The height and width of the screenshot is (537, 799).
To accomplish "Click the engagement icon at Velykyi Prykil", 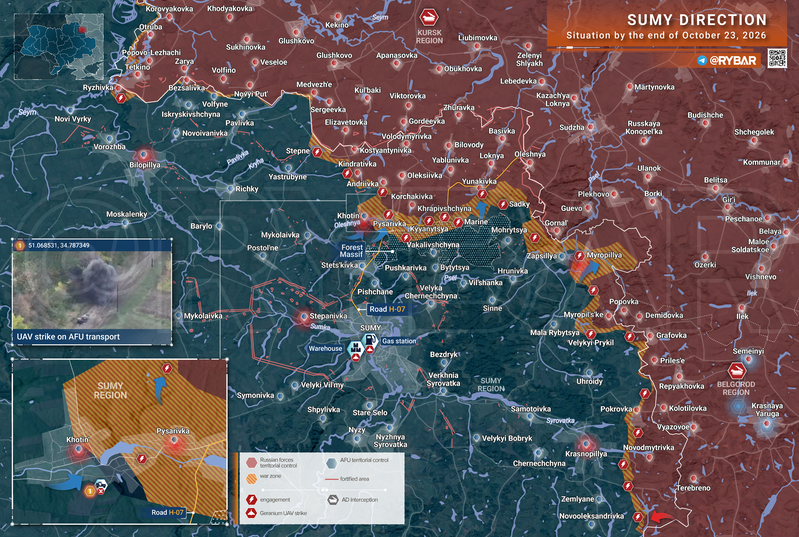I will (590, 334).
